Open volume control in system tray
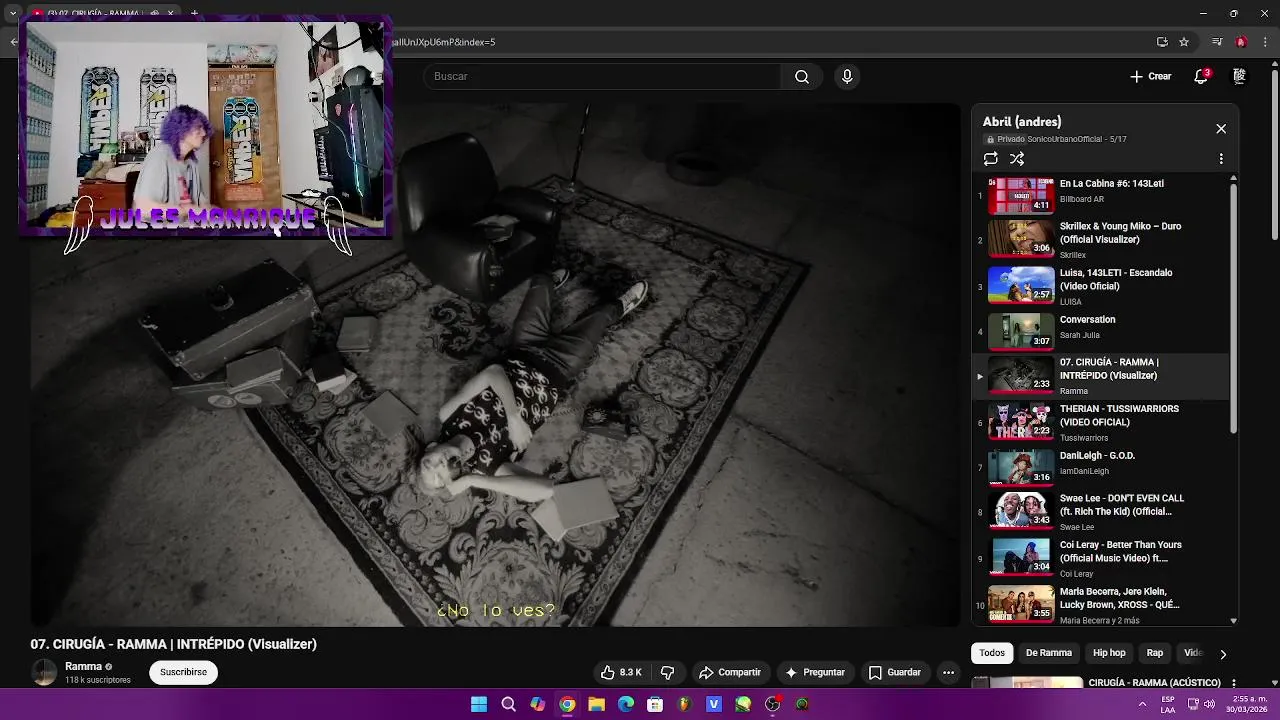The height and width of the screenshot is (720, 1280). click(x=1209, y=704)
